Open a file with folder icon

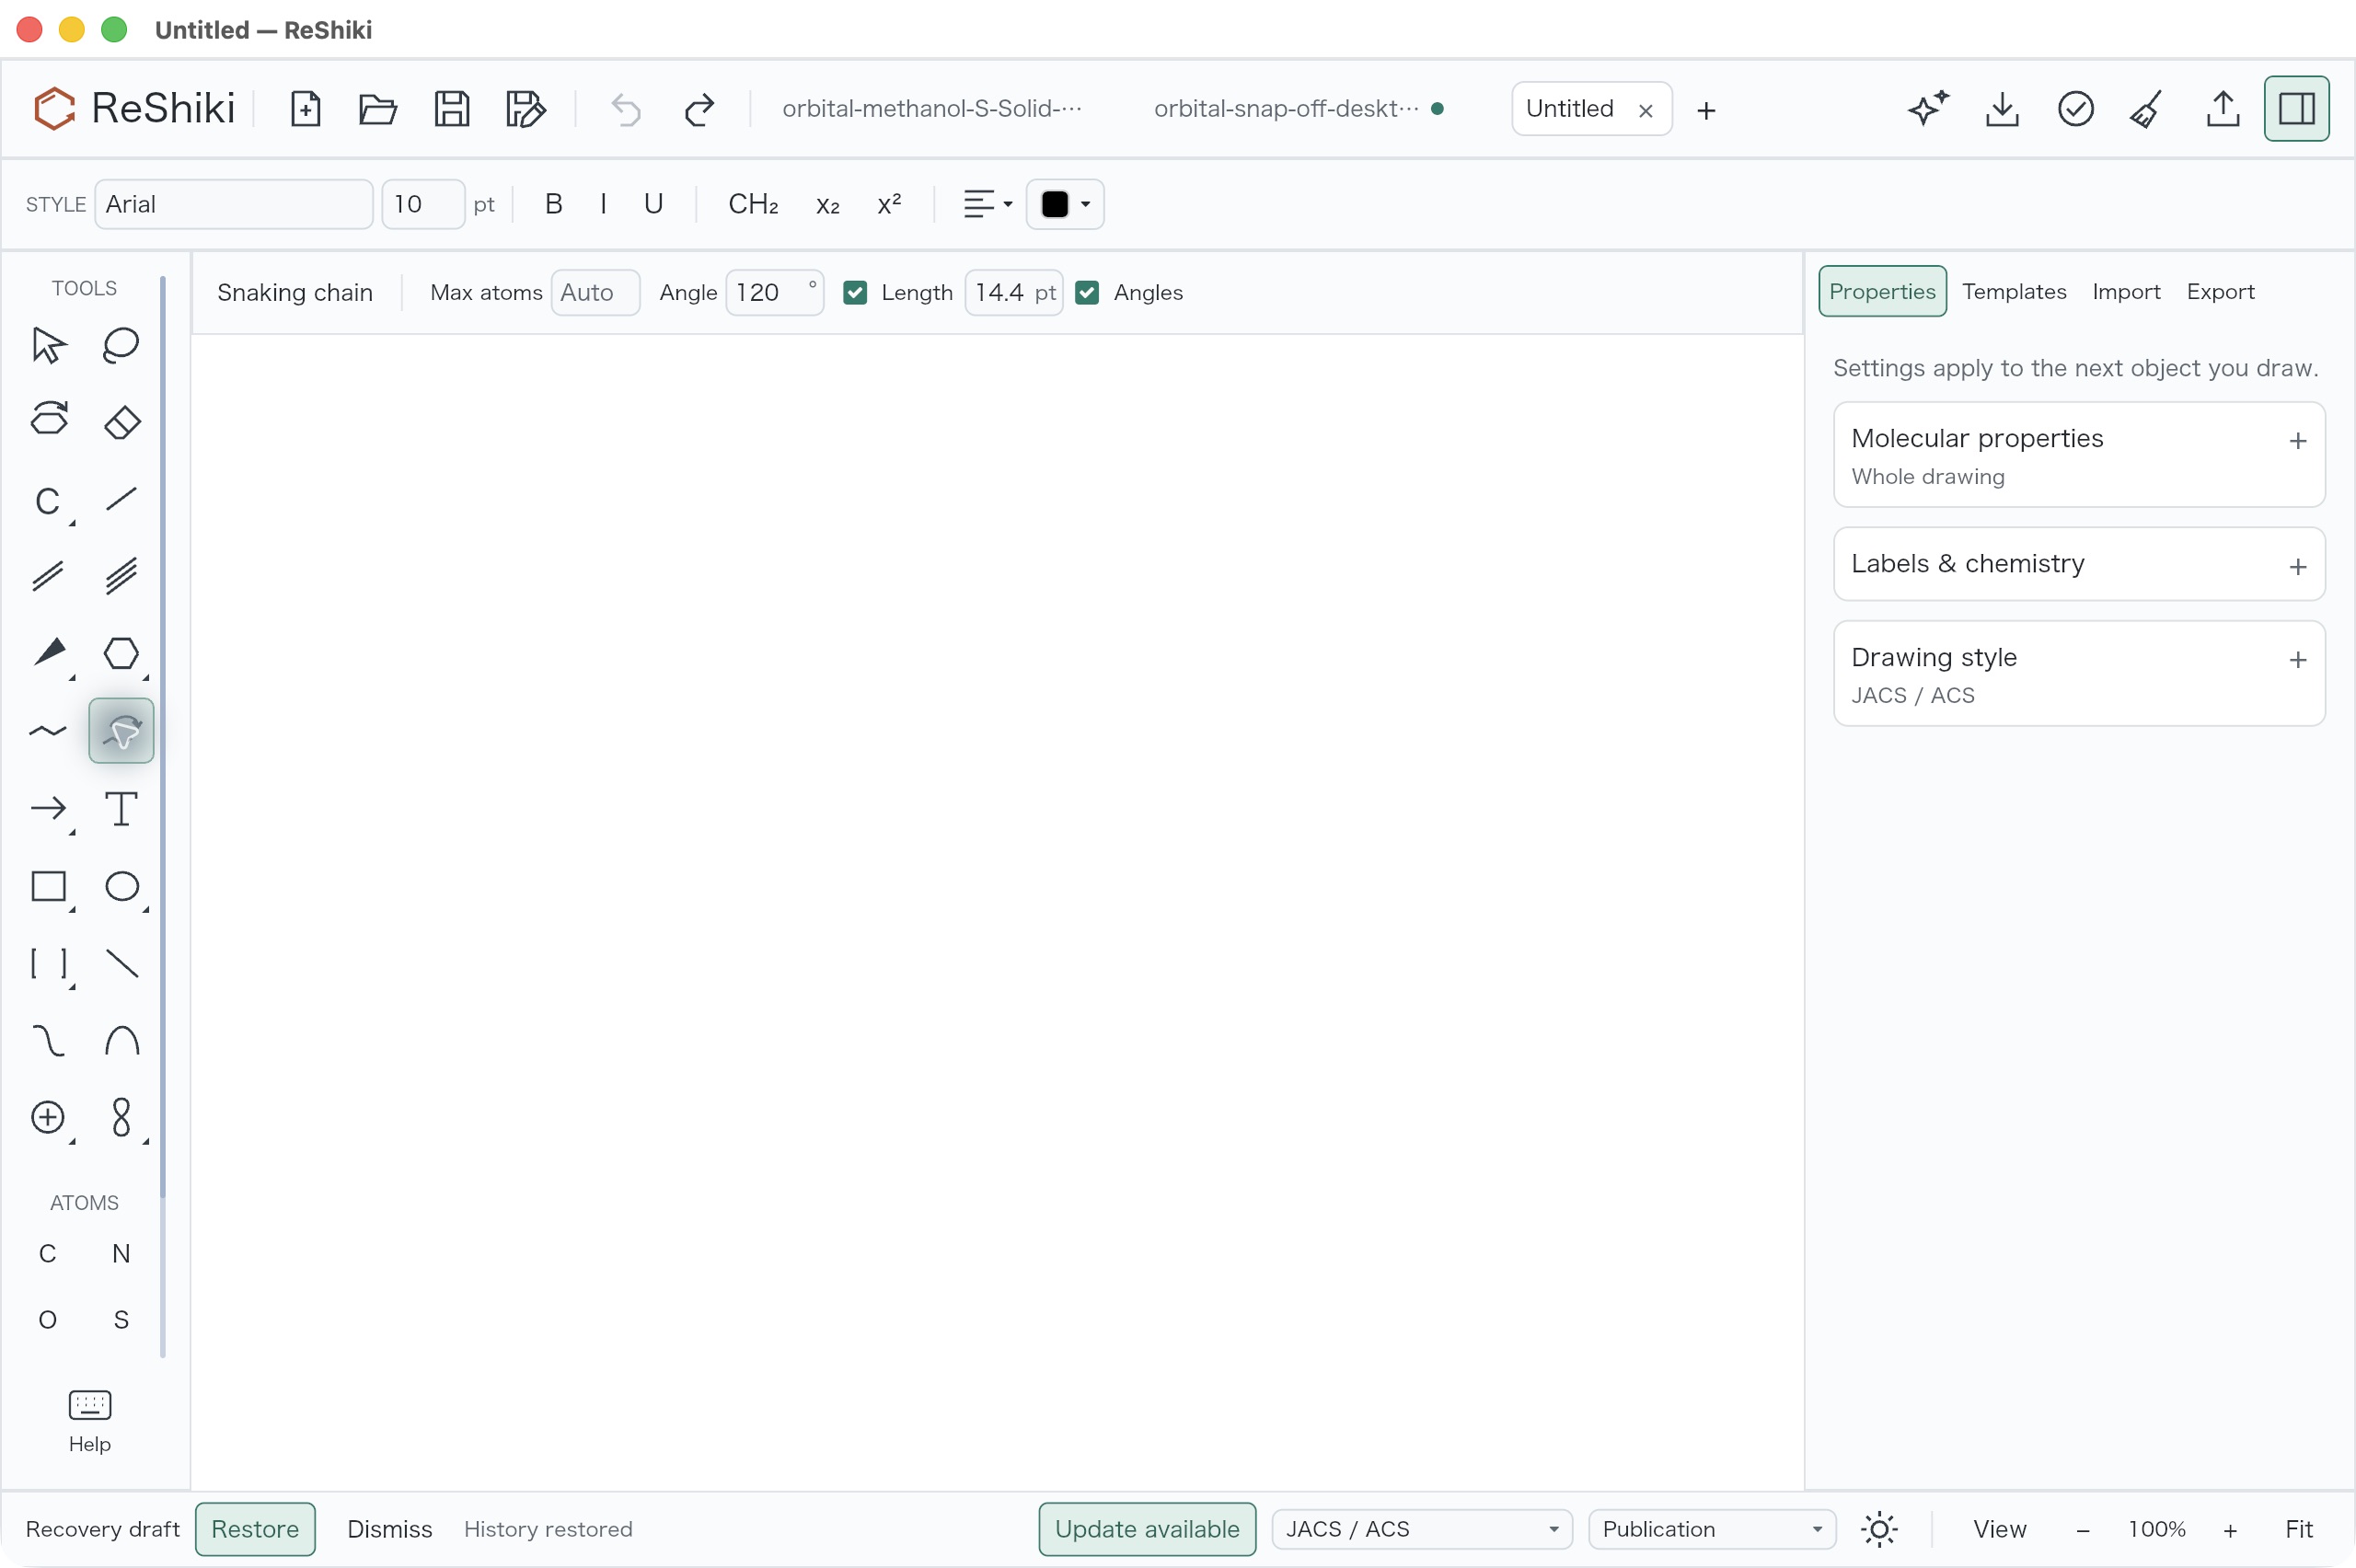pyautogui.click(x=378, y=108)
